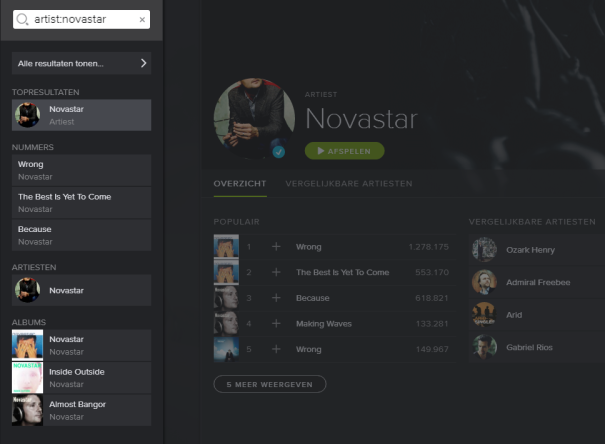The height and width of the screenshot is (444, 605).
Task: Open the Novastar album result
Action: click(81, 345)
